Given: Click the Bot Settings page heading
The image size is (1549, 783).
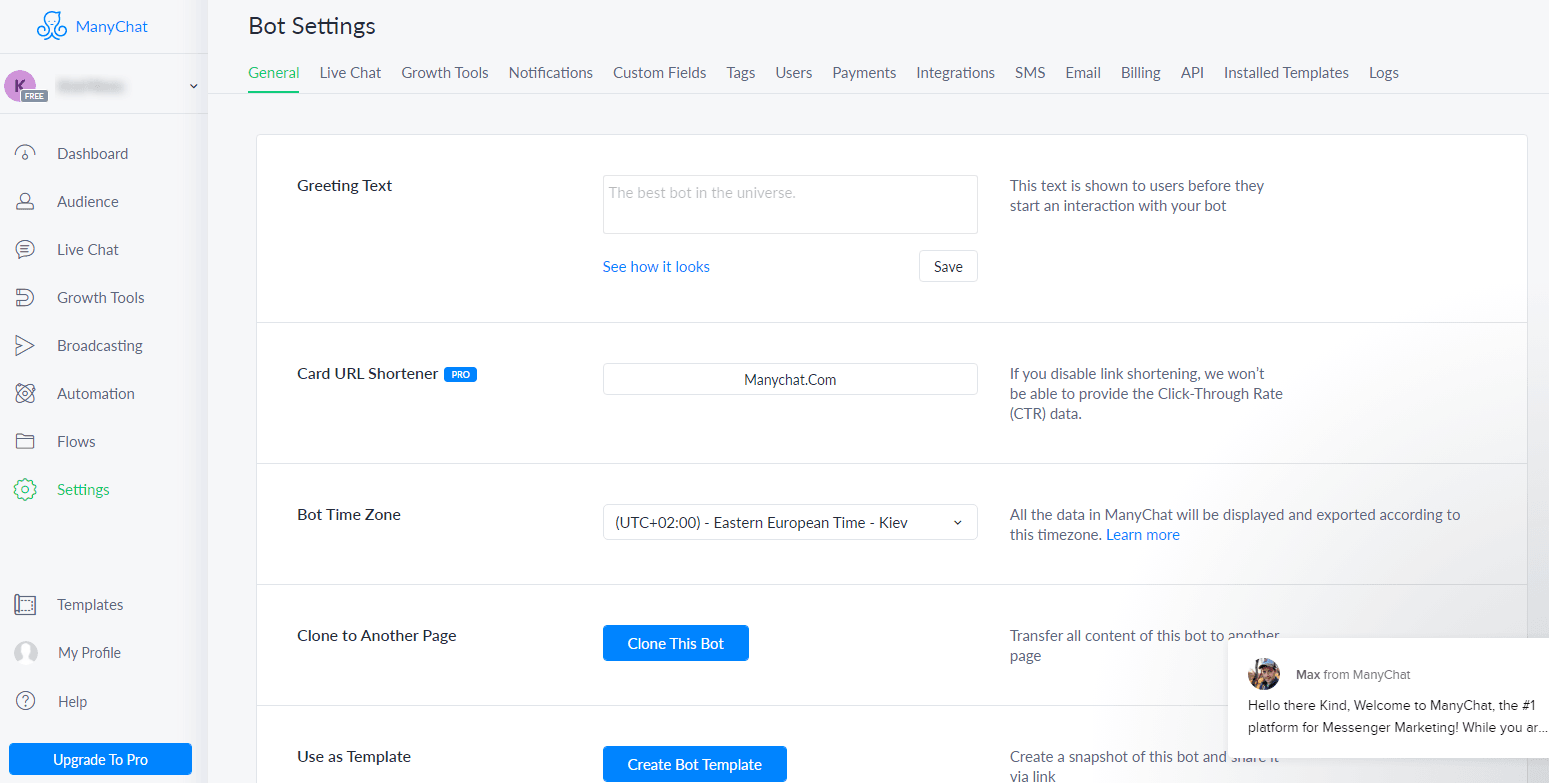Looking at the screenshot, I should 312,26.
